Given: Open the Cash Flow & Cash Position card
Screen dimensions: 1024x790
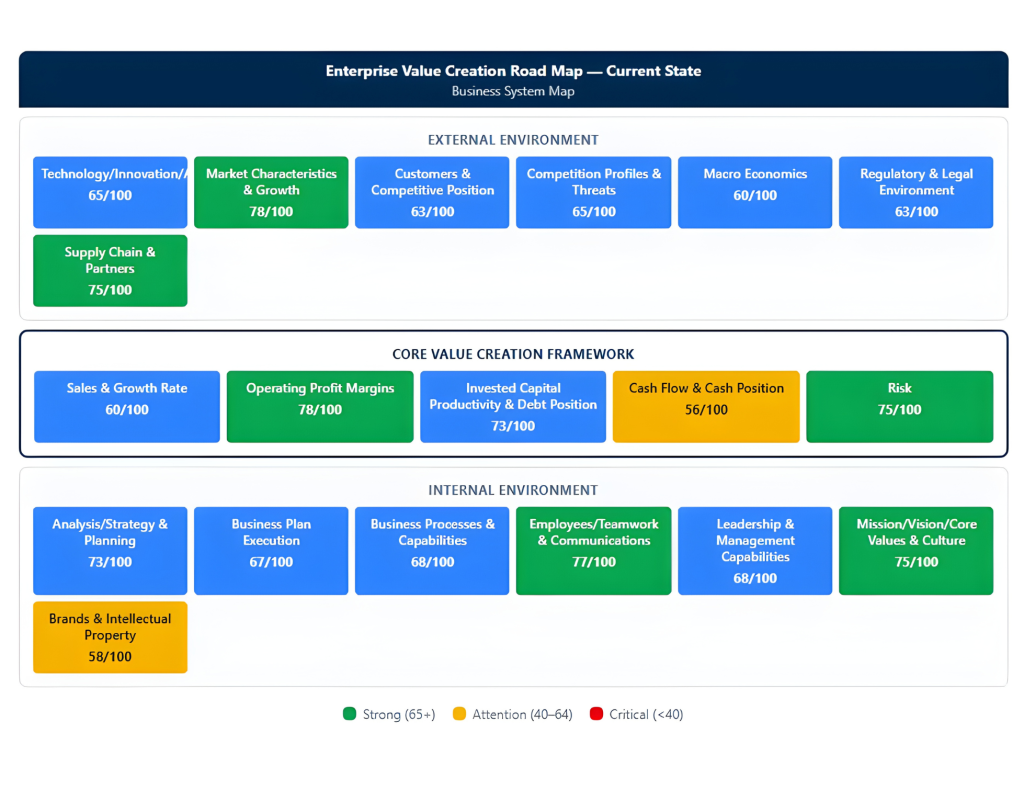Looking at the screenshot, I should pos(706,406).
